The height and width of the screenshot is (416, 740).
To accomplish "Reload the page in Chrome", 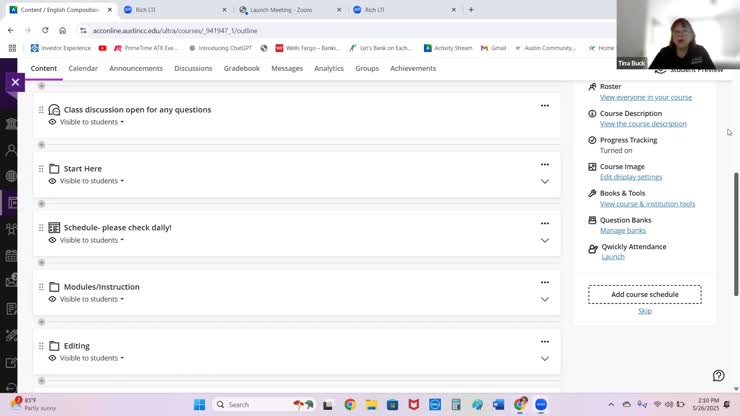I will click(45, 30).
